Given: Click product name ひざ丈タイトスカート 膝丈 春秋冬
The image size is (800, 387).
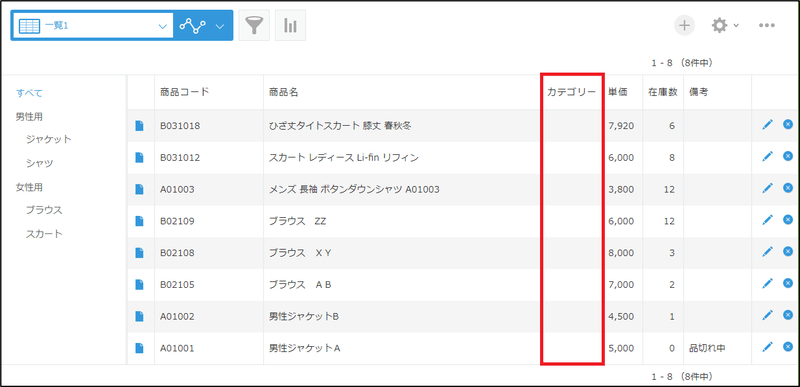Looking at the screenshot, I should click(x=340, y=126).
